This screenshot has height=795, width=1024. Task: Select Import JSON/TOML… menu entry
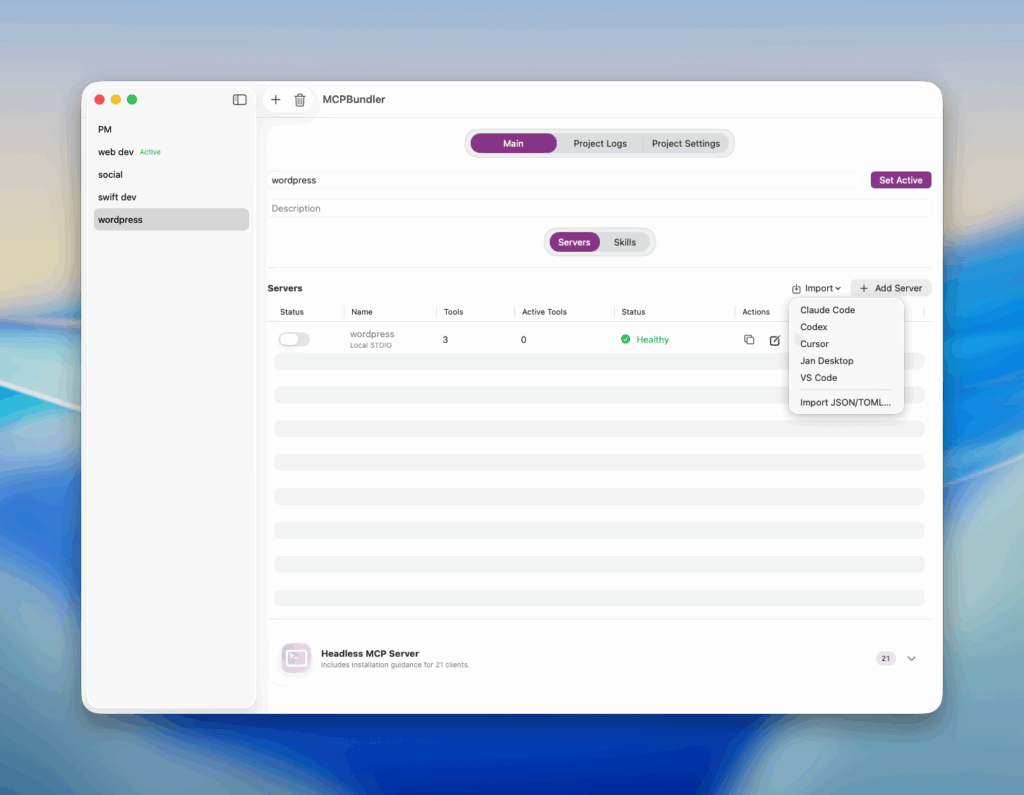(x=845, y=403)
